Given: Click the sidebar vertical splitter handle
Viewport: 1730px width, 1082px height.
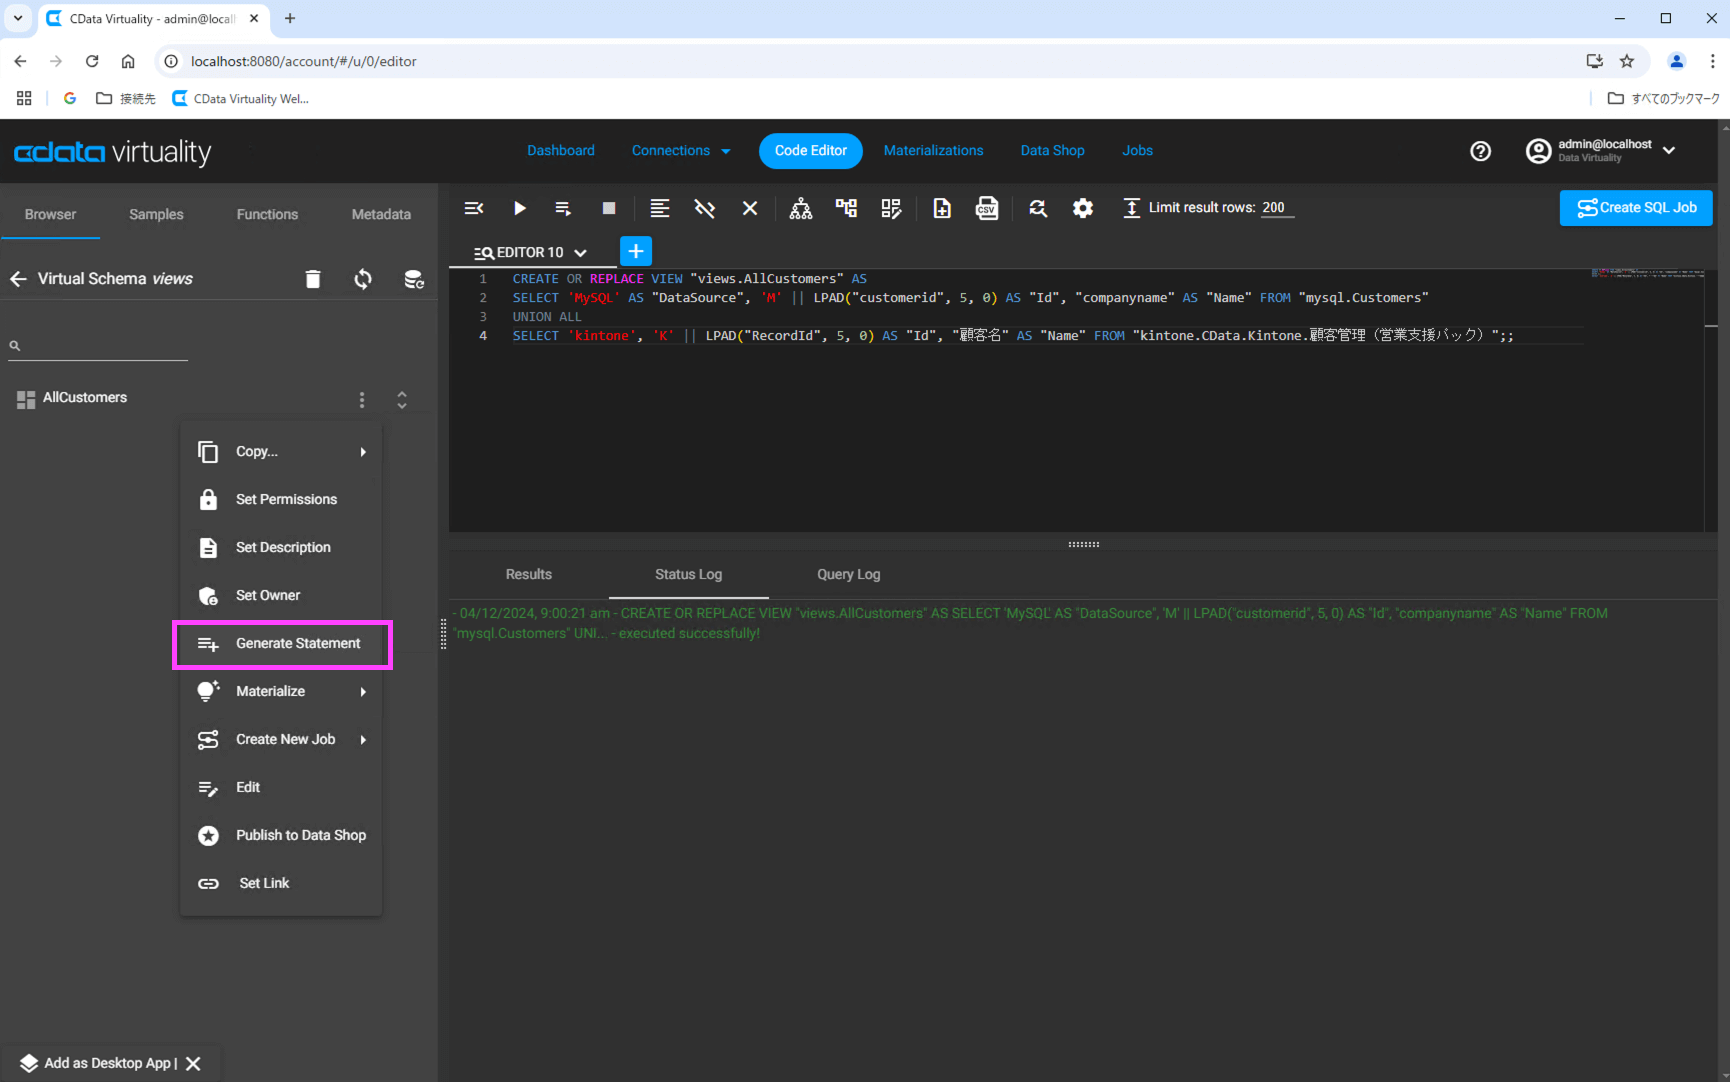Looking at the screenshot, I should coord(443,633).
